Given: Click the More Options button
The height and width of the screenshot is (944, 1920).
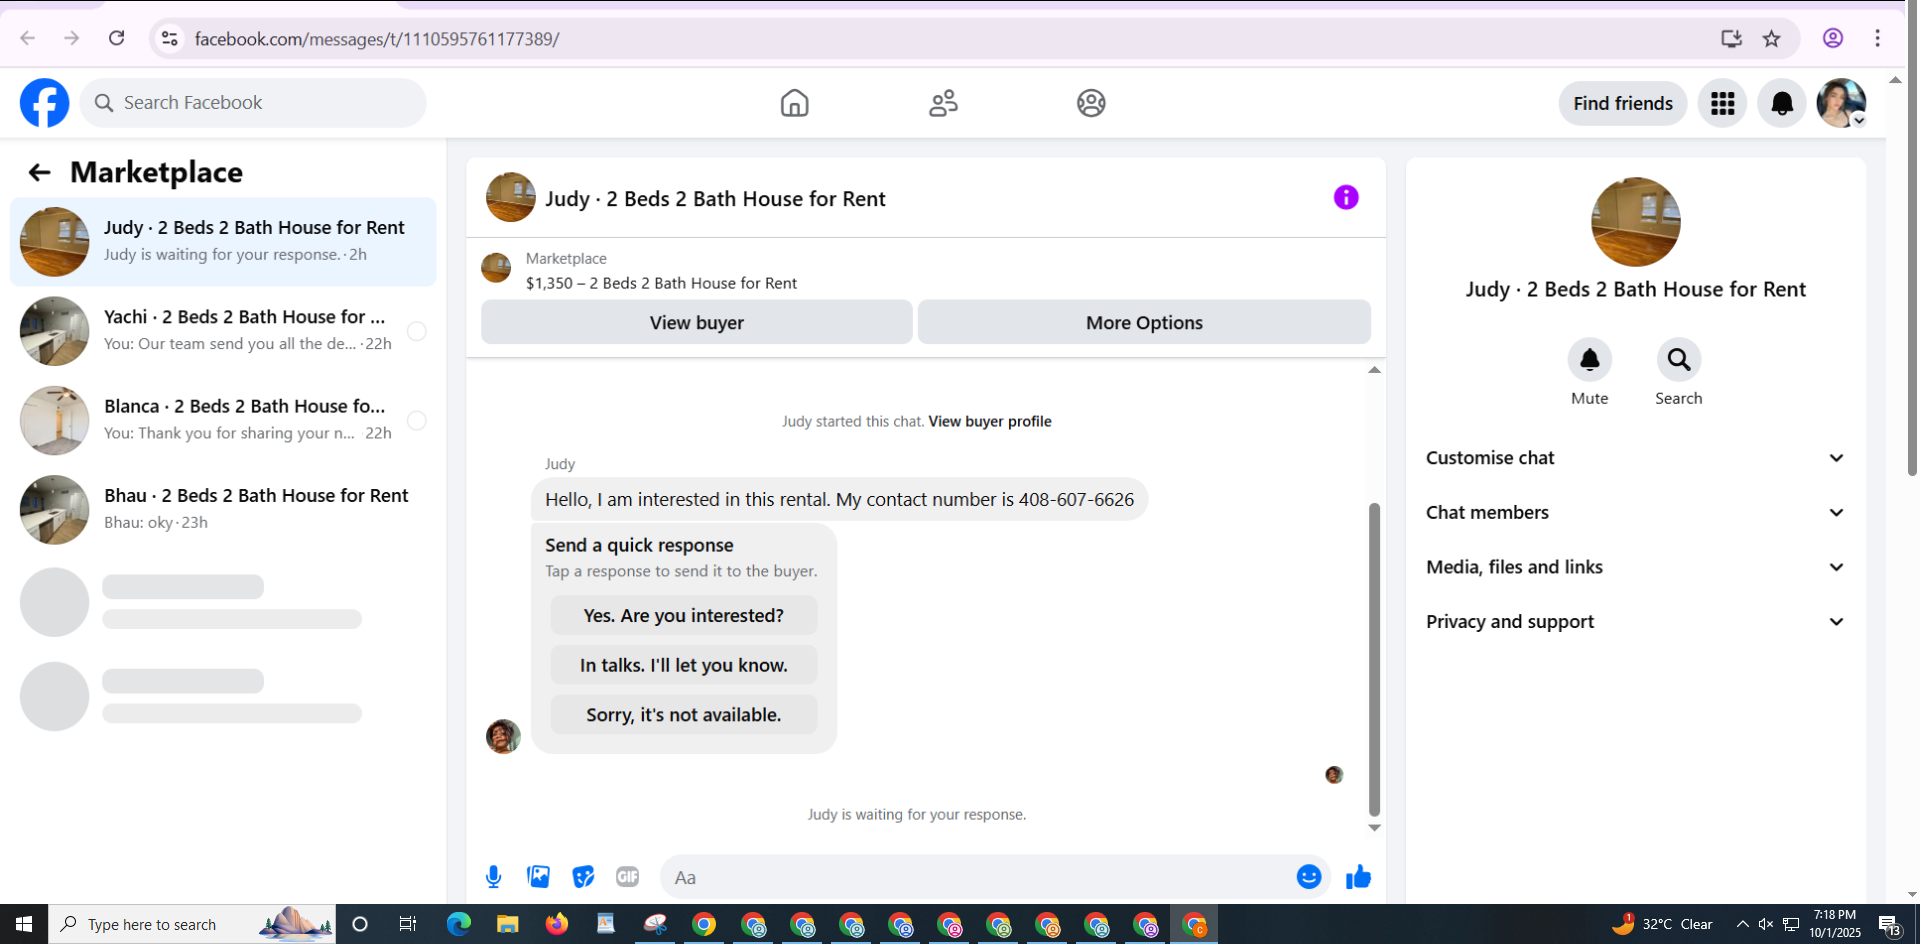Looking at the screenshot, I should tap(1144, 322).
